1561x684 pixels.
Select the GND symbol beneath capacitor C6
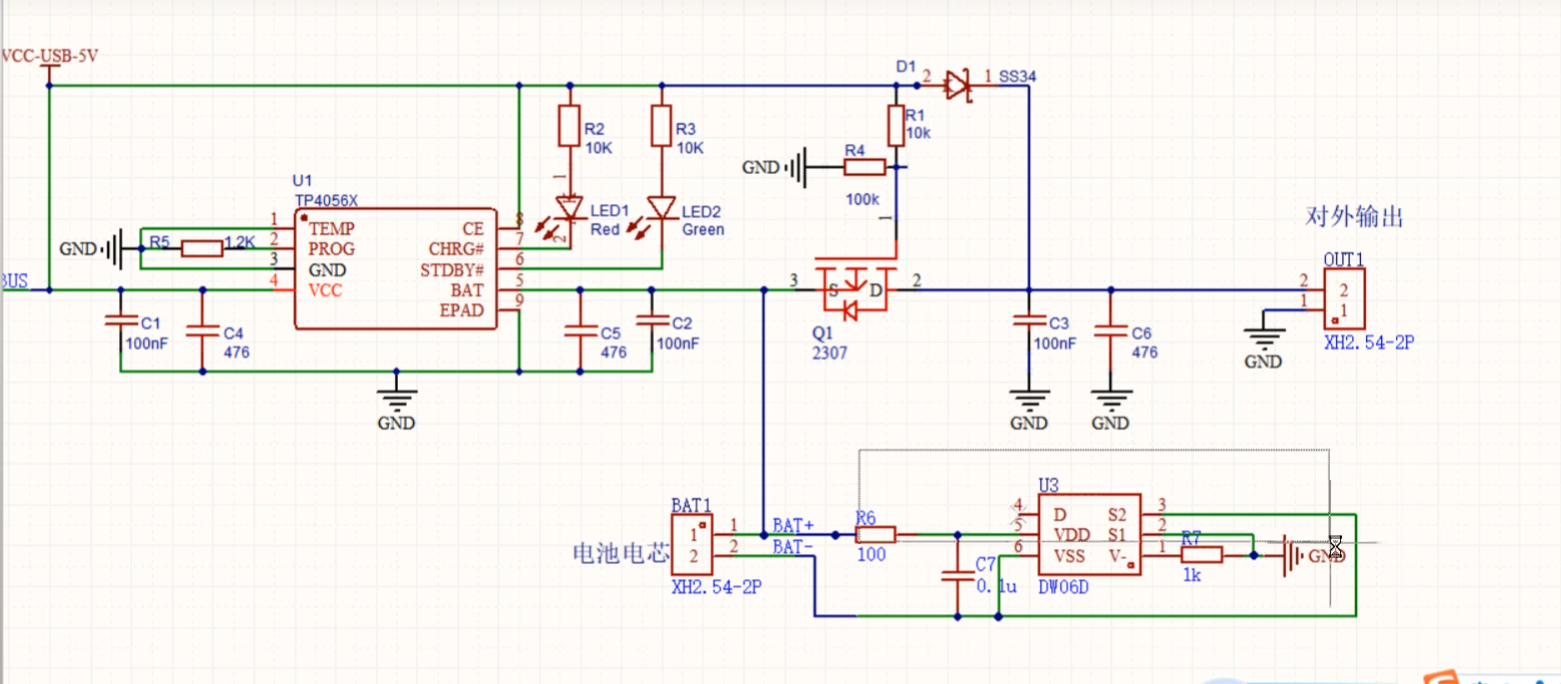(1108, 398)
